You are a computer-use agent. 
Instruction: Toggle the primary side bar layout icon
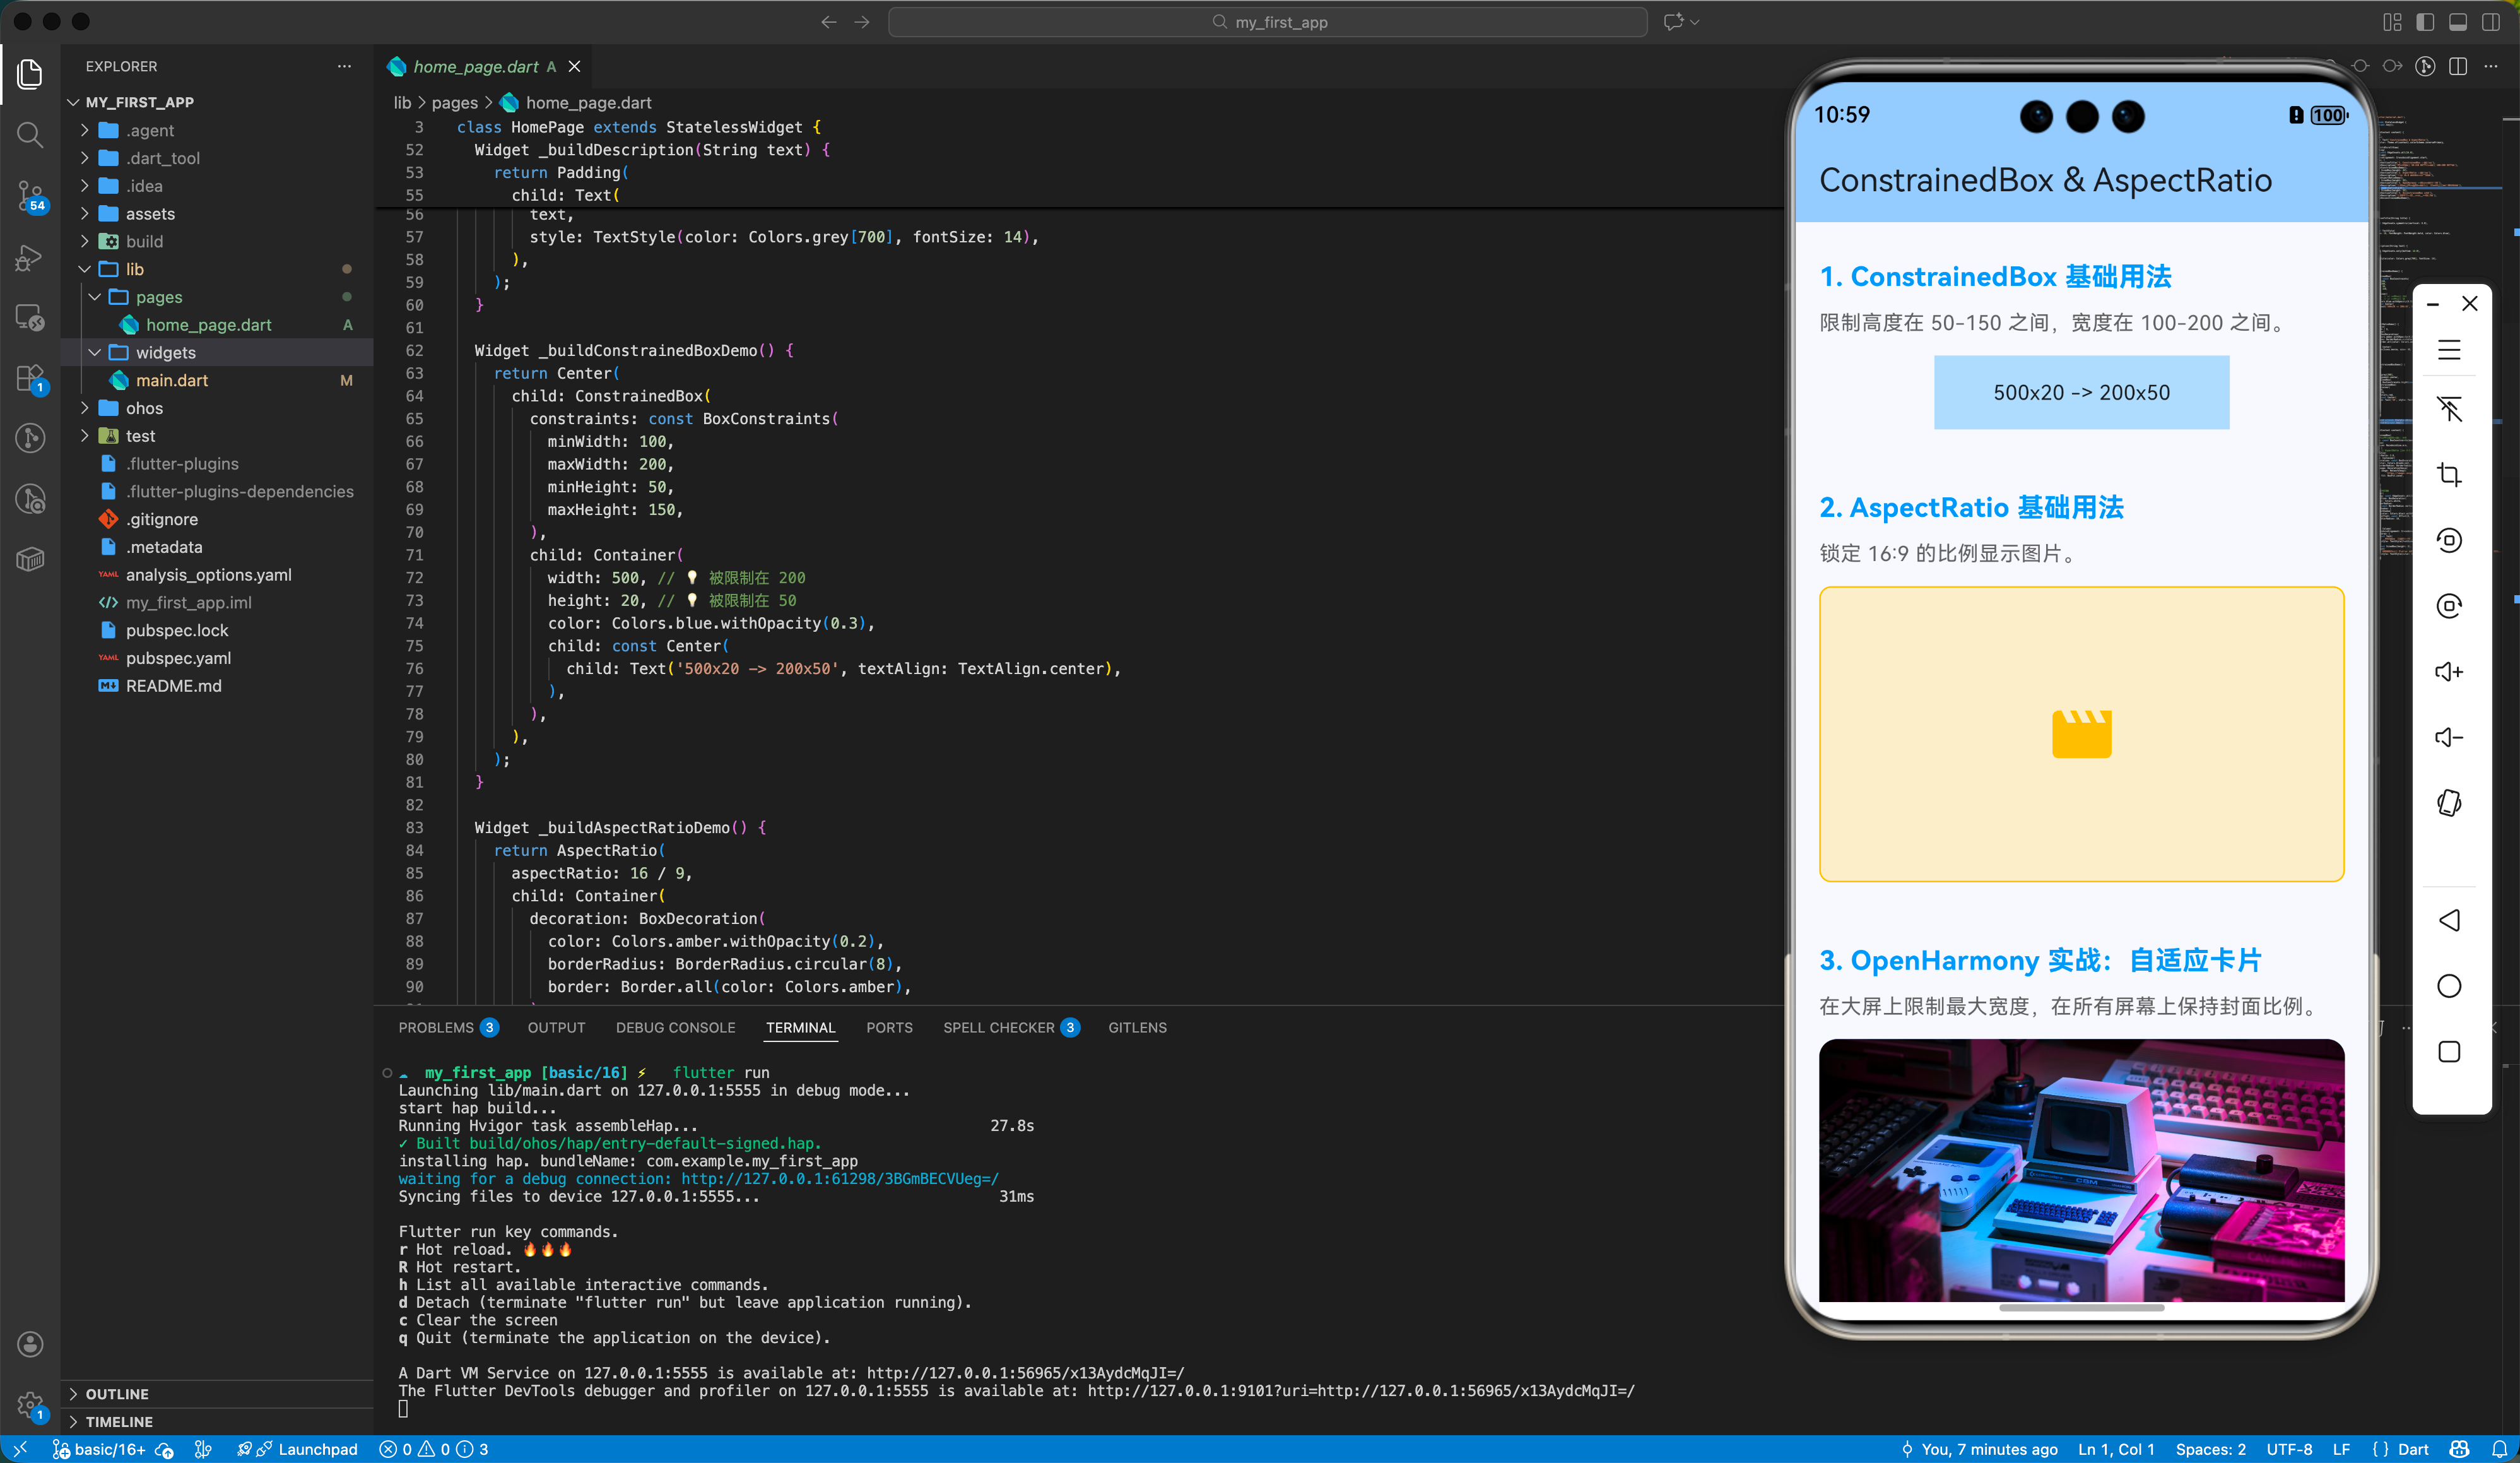2425,22
